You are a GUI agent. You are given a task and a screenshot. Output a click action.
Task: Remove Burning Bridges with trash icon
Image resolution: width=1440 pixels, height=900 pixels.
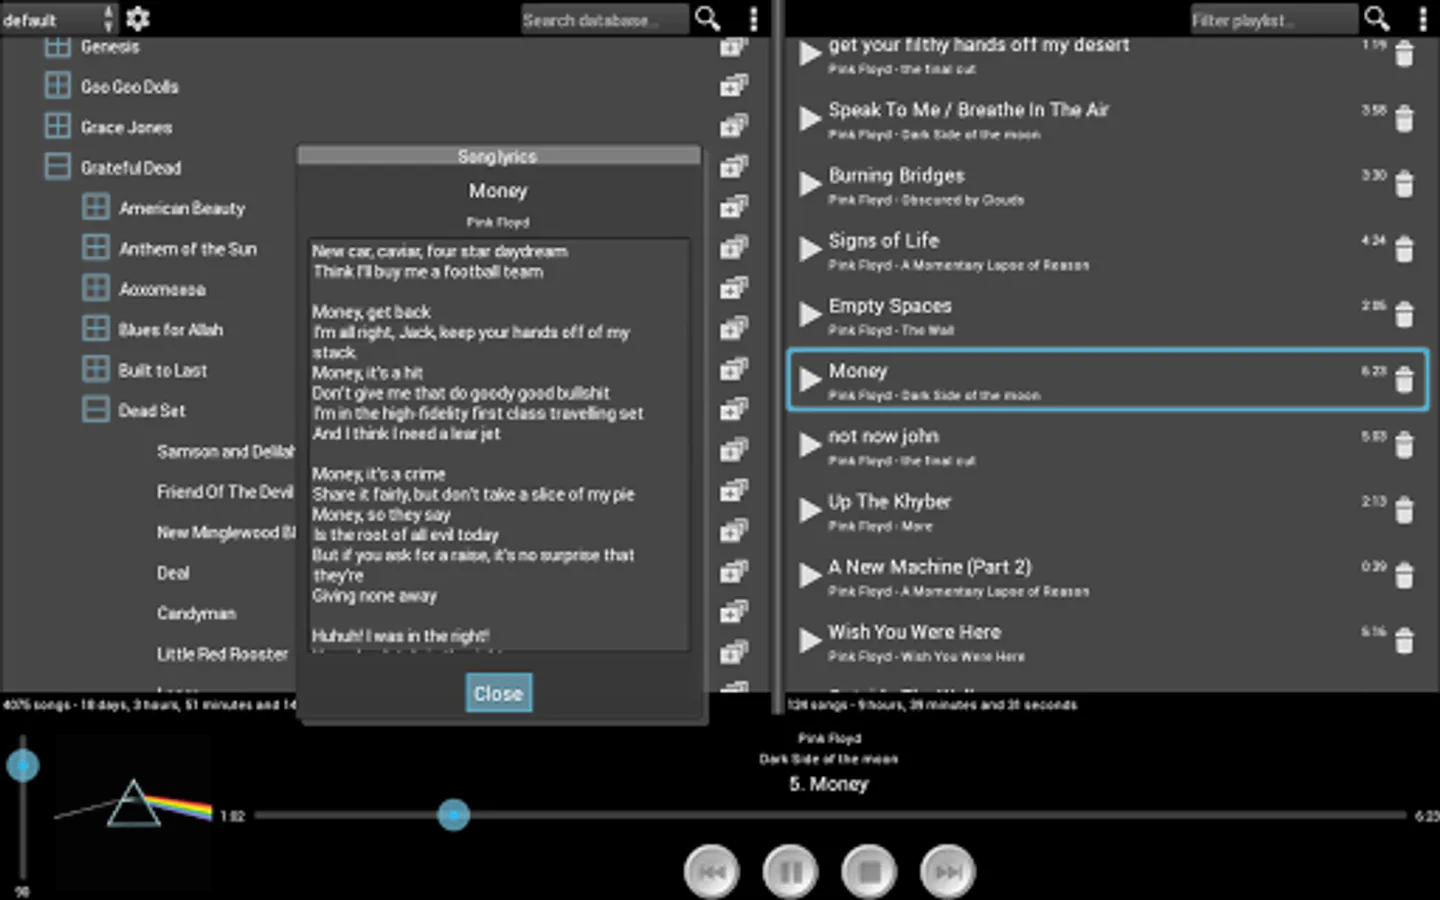(1404, 184)
